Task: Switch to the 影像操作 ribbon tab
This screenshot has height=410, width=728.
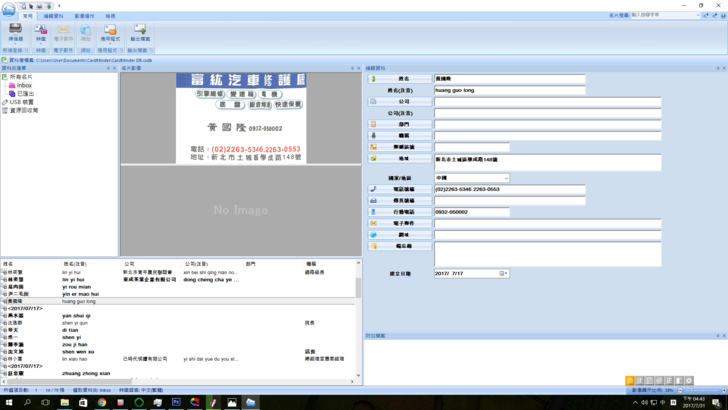Action: pos(84,16)
